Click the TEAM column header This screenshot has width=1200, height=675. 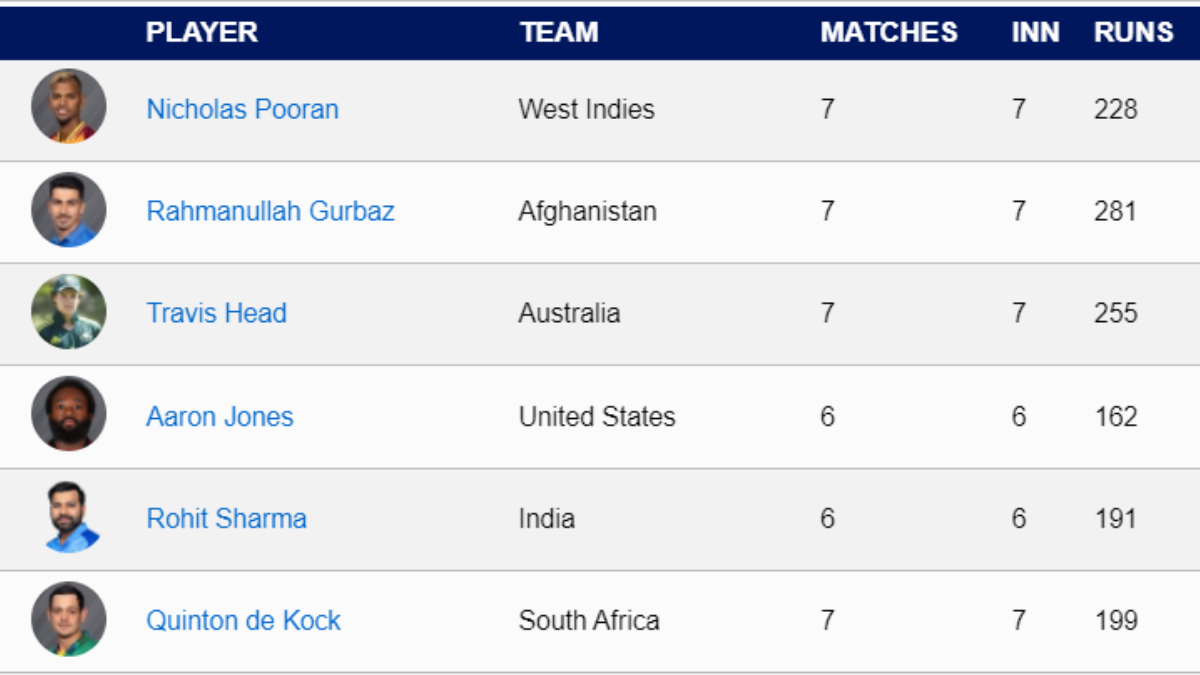[558, 32]
